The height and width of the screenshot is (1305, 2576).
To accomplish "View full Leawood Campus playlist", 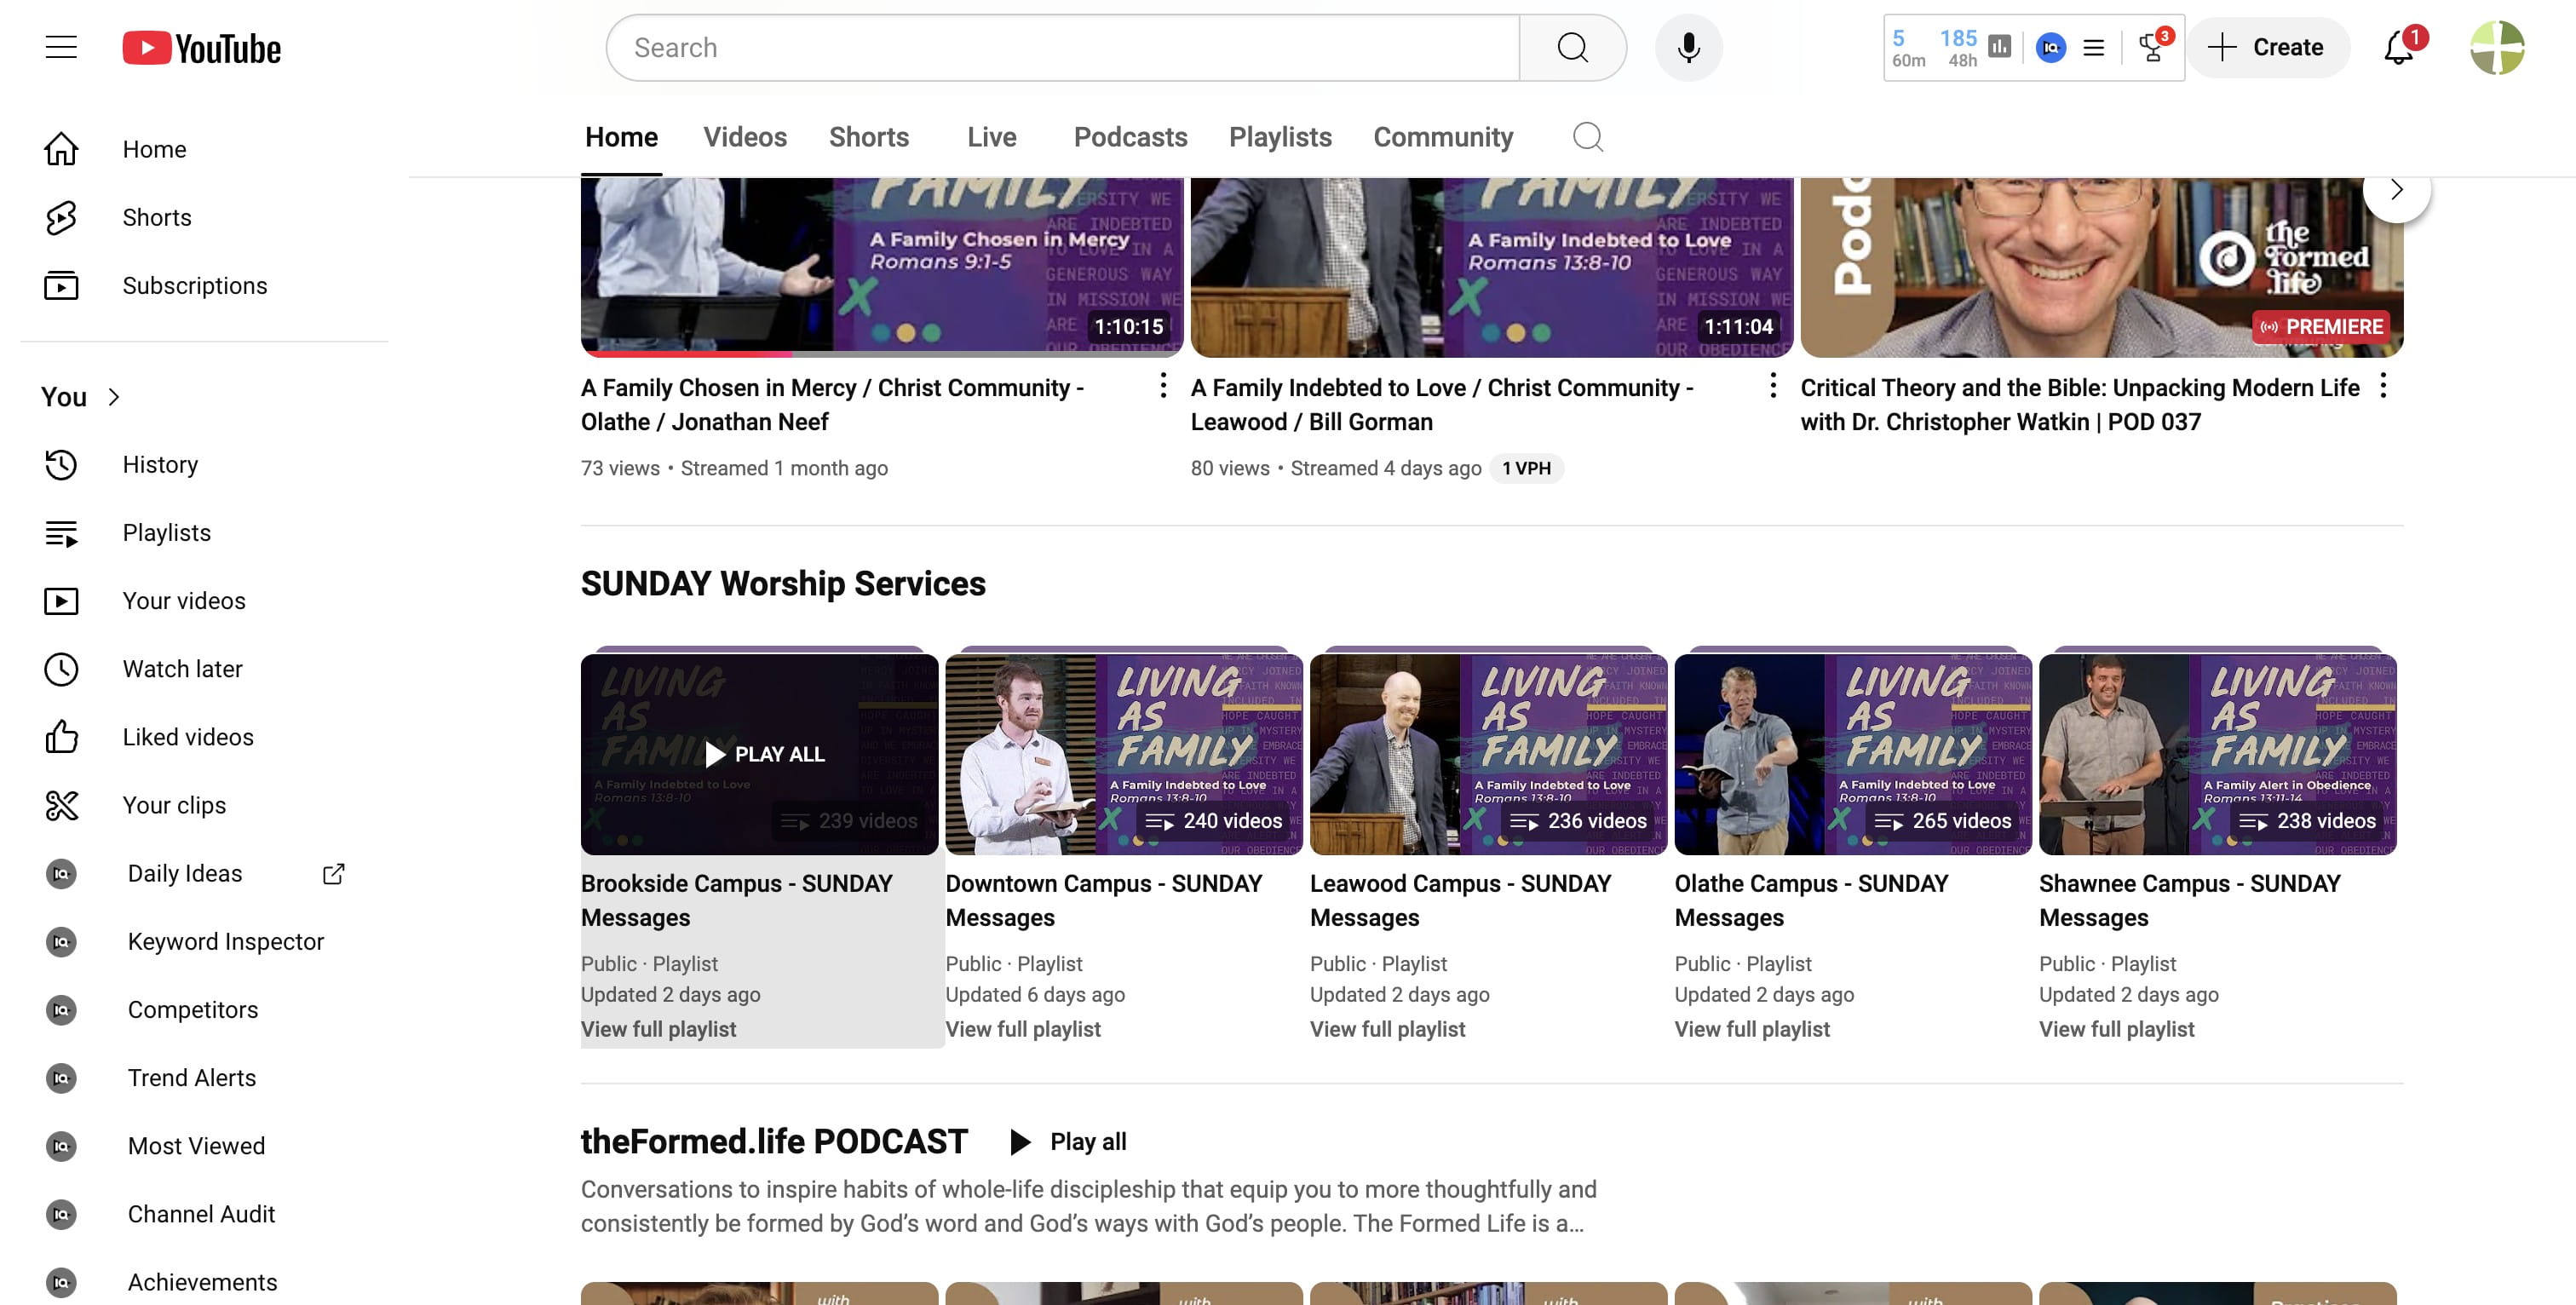I will pos(1387,1029).
